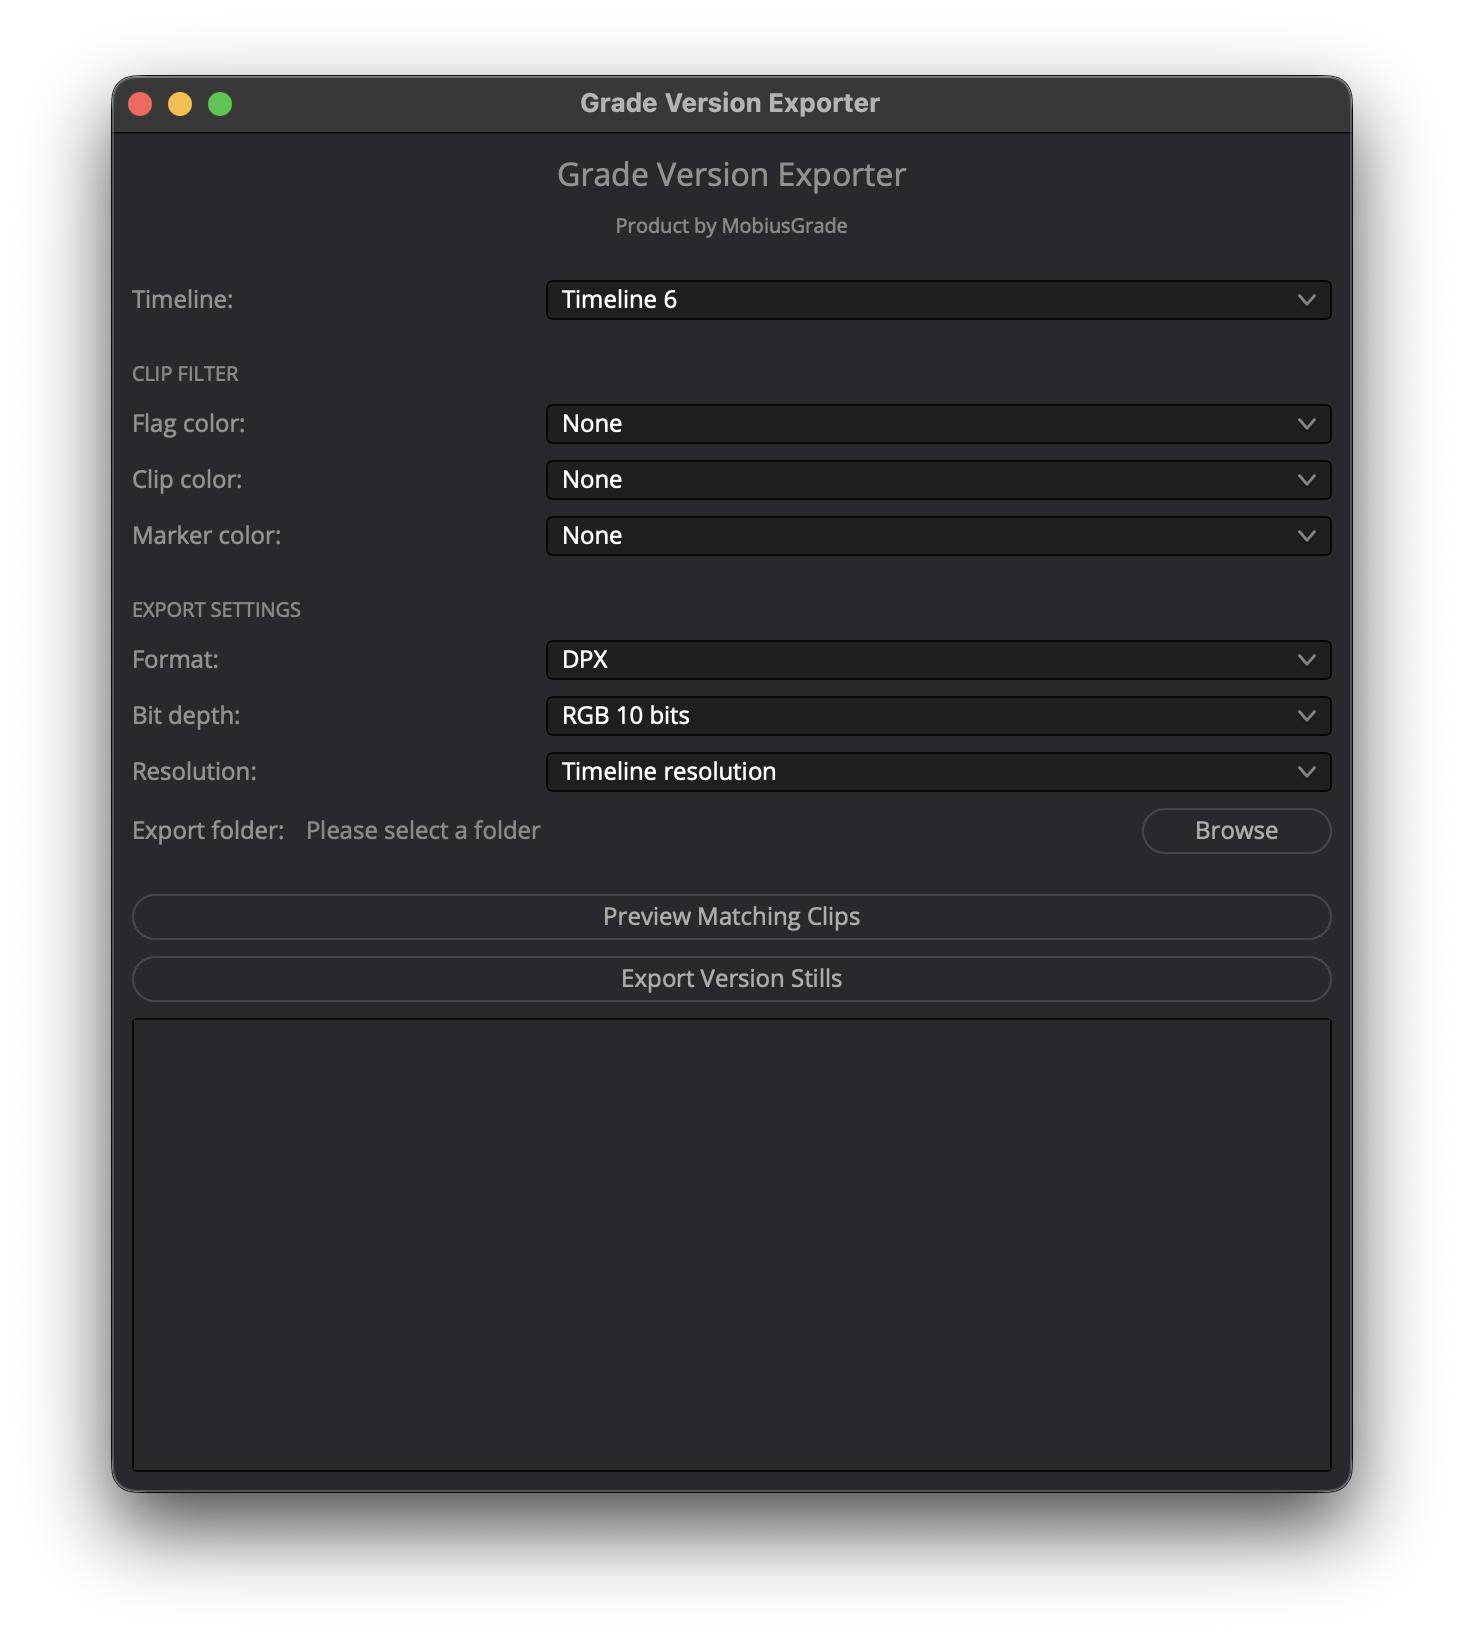Image resolution: width=1464 pixels, height=1640 pixels.
Task: Click Preview Matching Clips
Action: pos(731,917)
